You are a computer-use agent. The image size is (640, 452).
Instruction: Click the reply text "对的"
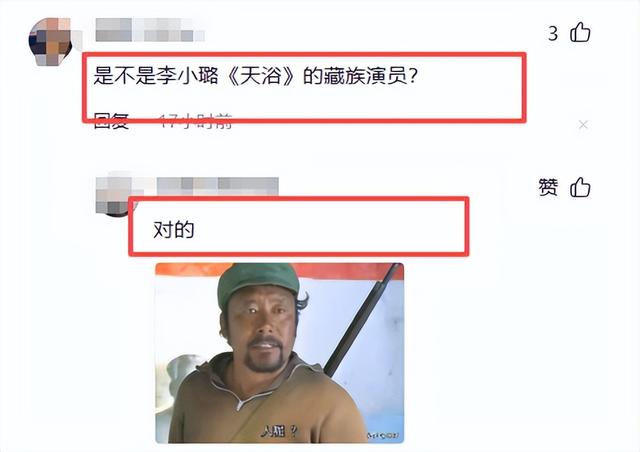click(x=173, y=229)
